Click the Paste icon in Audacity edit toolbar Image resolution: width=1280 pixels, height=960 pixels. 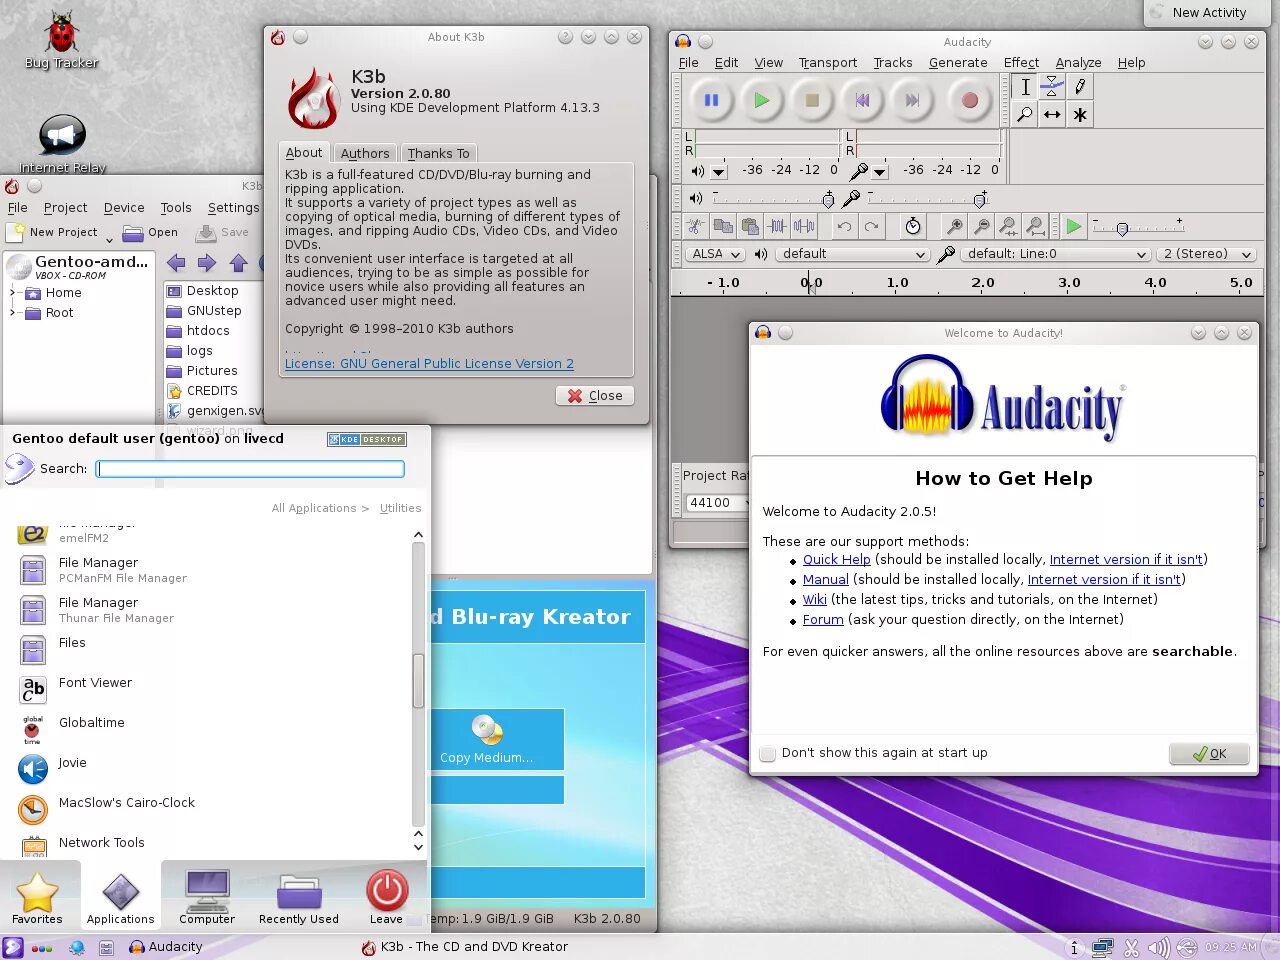pos(750,227)
